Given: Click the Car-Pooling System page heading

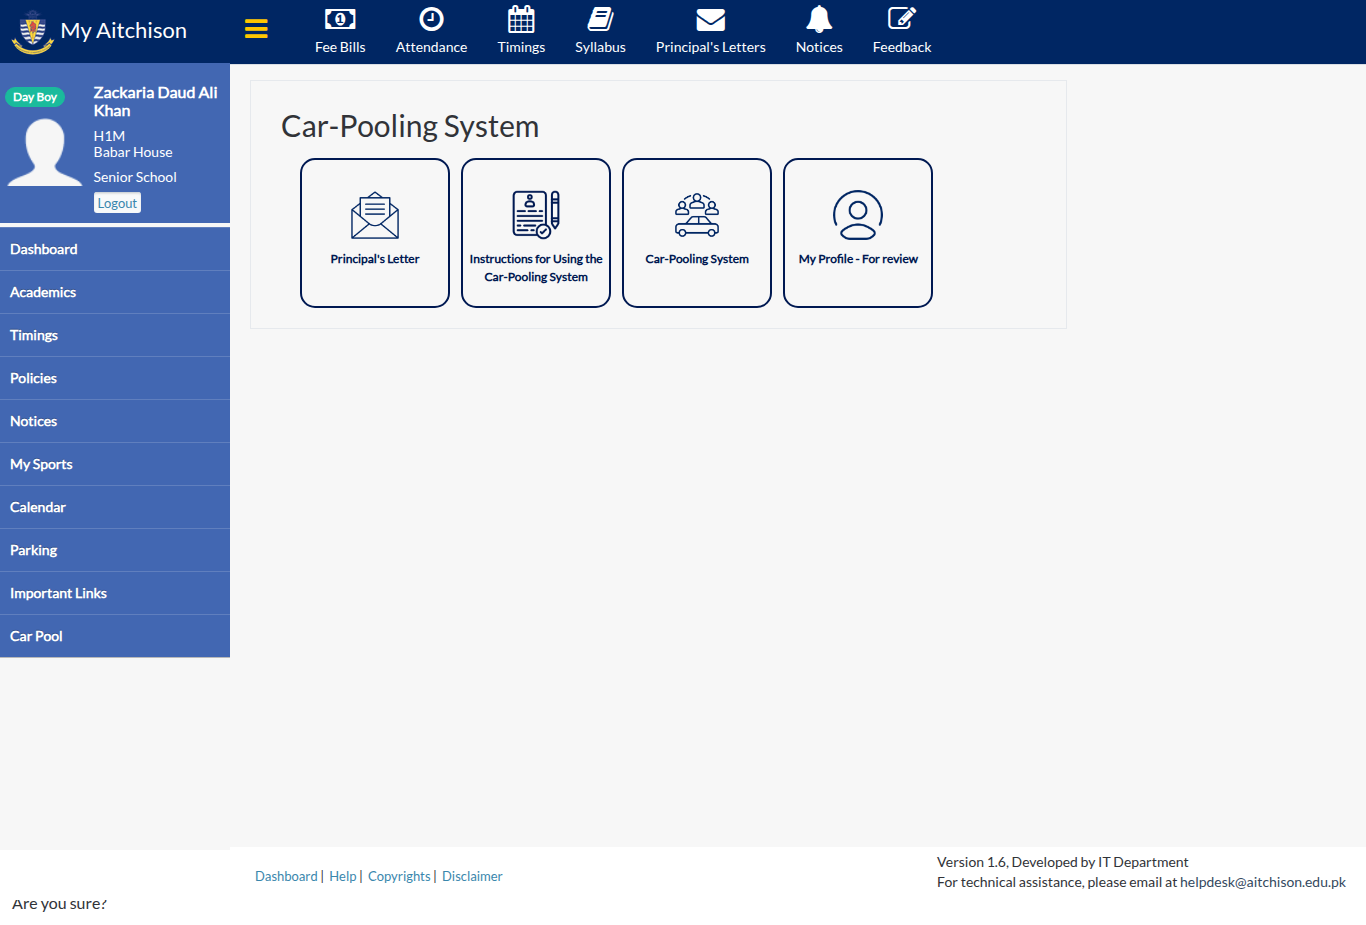Looking at the screenshot, I should [x=410, y=126].
